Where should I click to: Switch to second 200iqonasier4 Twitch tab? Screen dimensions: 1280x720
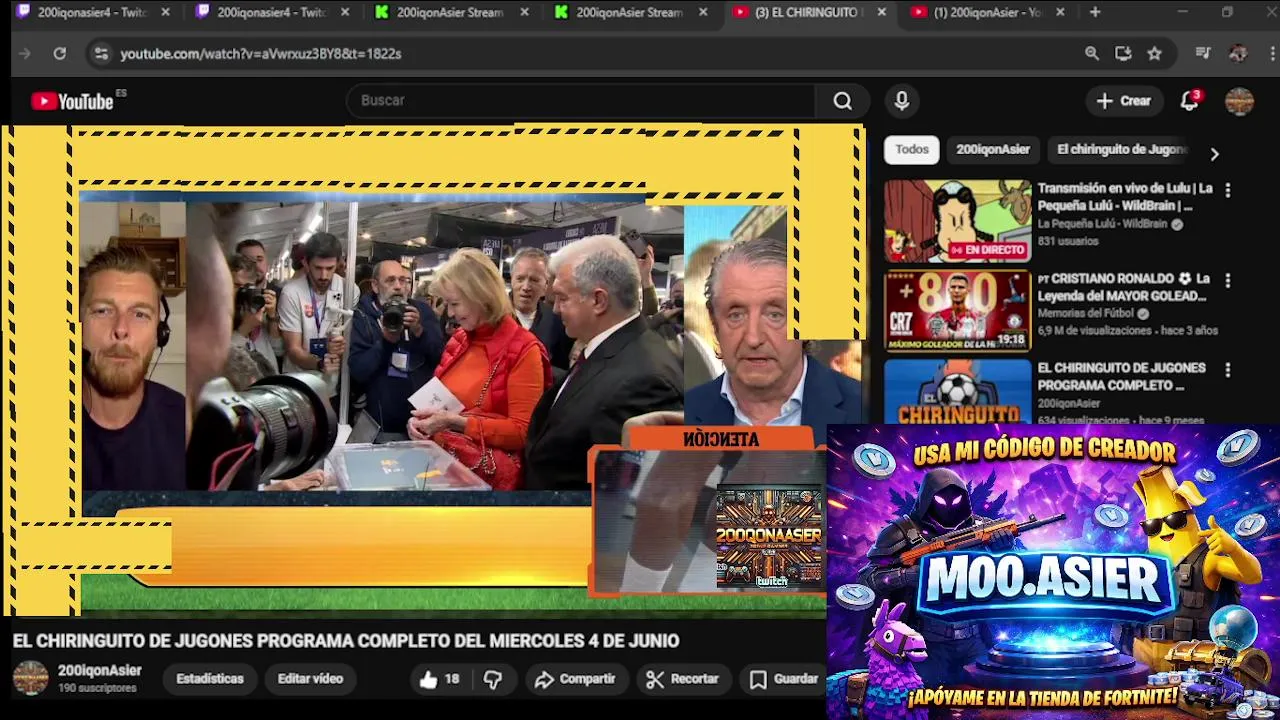tap(270, 12)
